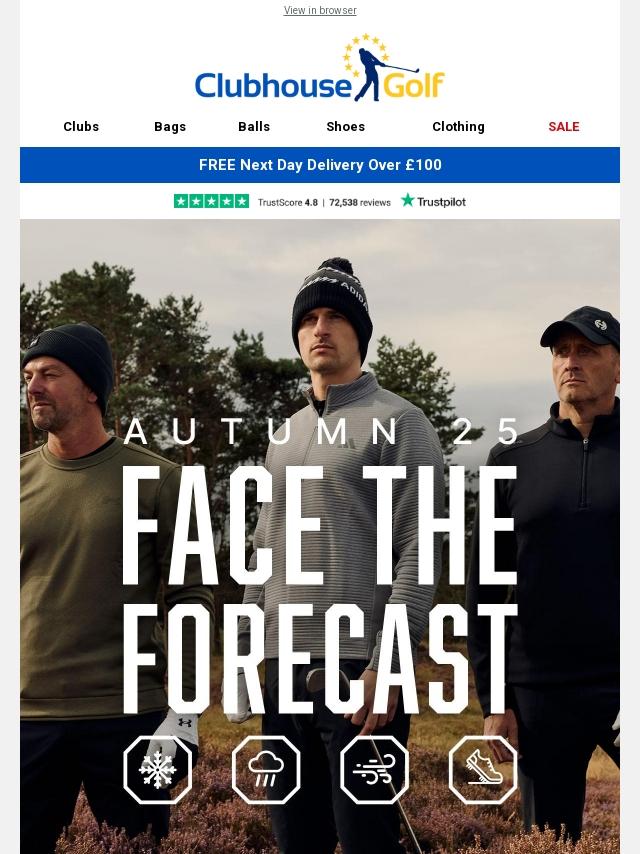640x854 pixels.
Task: Click the rain cloud icon
Action: click(266, 770)
